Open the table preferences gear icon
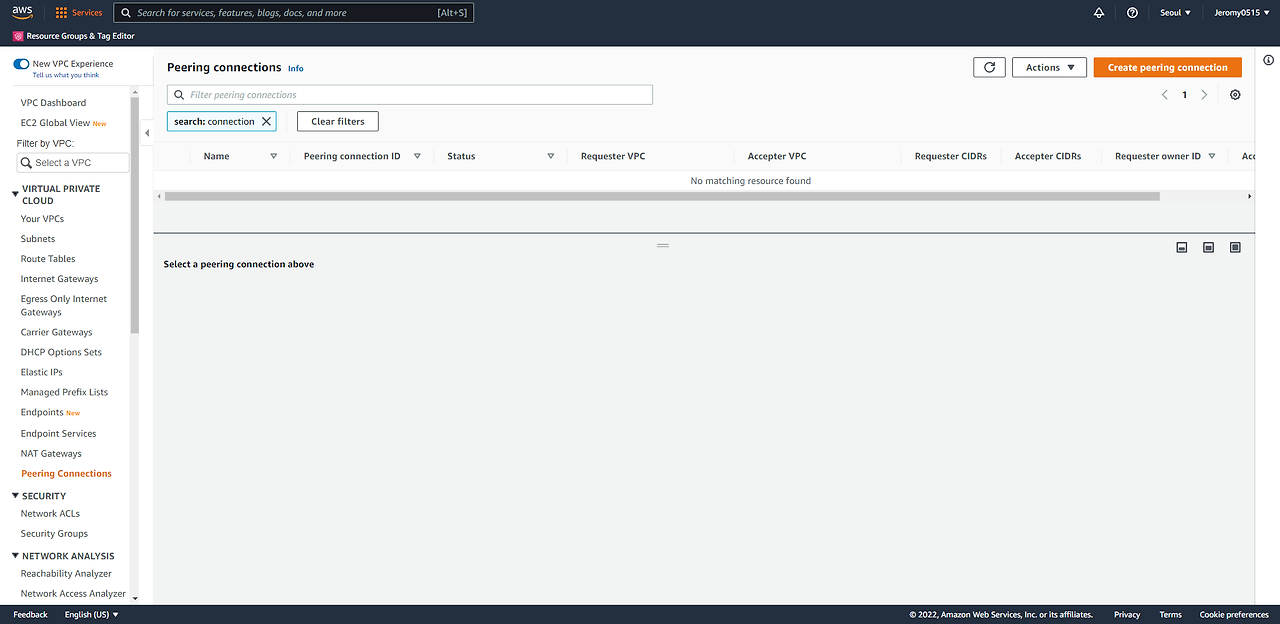This screenshot has width=1280, height=624. click(1235, 95)
